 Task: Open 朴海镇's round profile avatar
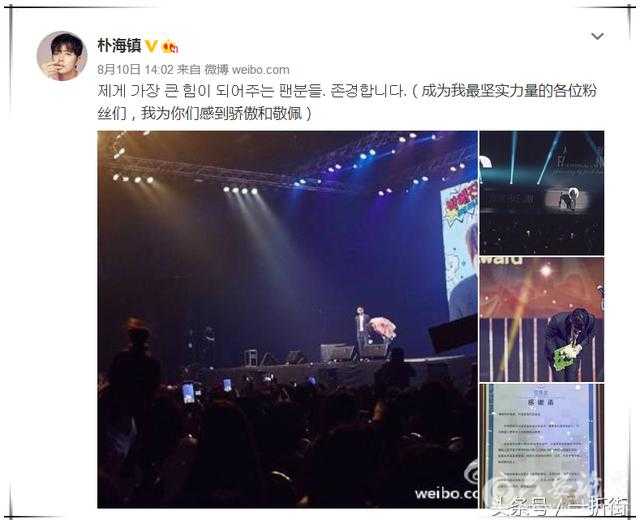[x=62, y=56]
